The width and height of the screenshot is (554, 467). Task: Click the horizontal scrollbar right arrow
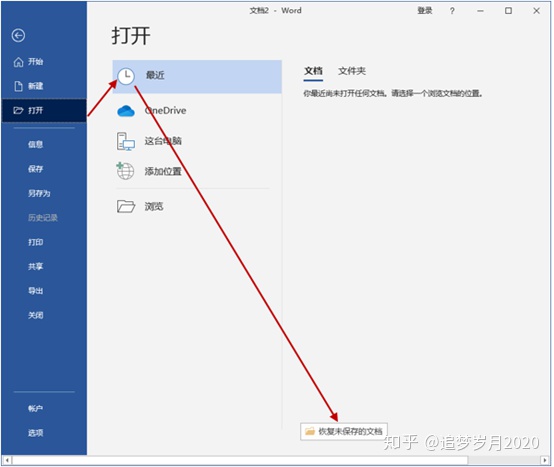pyautogui.click(x=545, y=460)
